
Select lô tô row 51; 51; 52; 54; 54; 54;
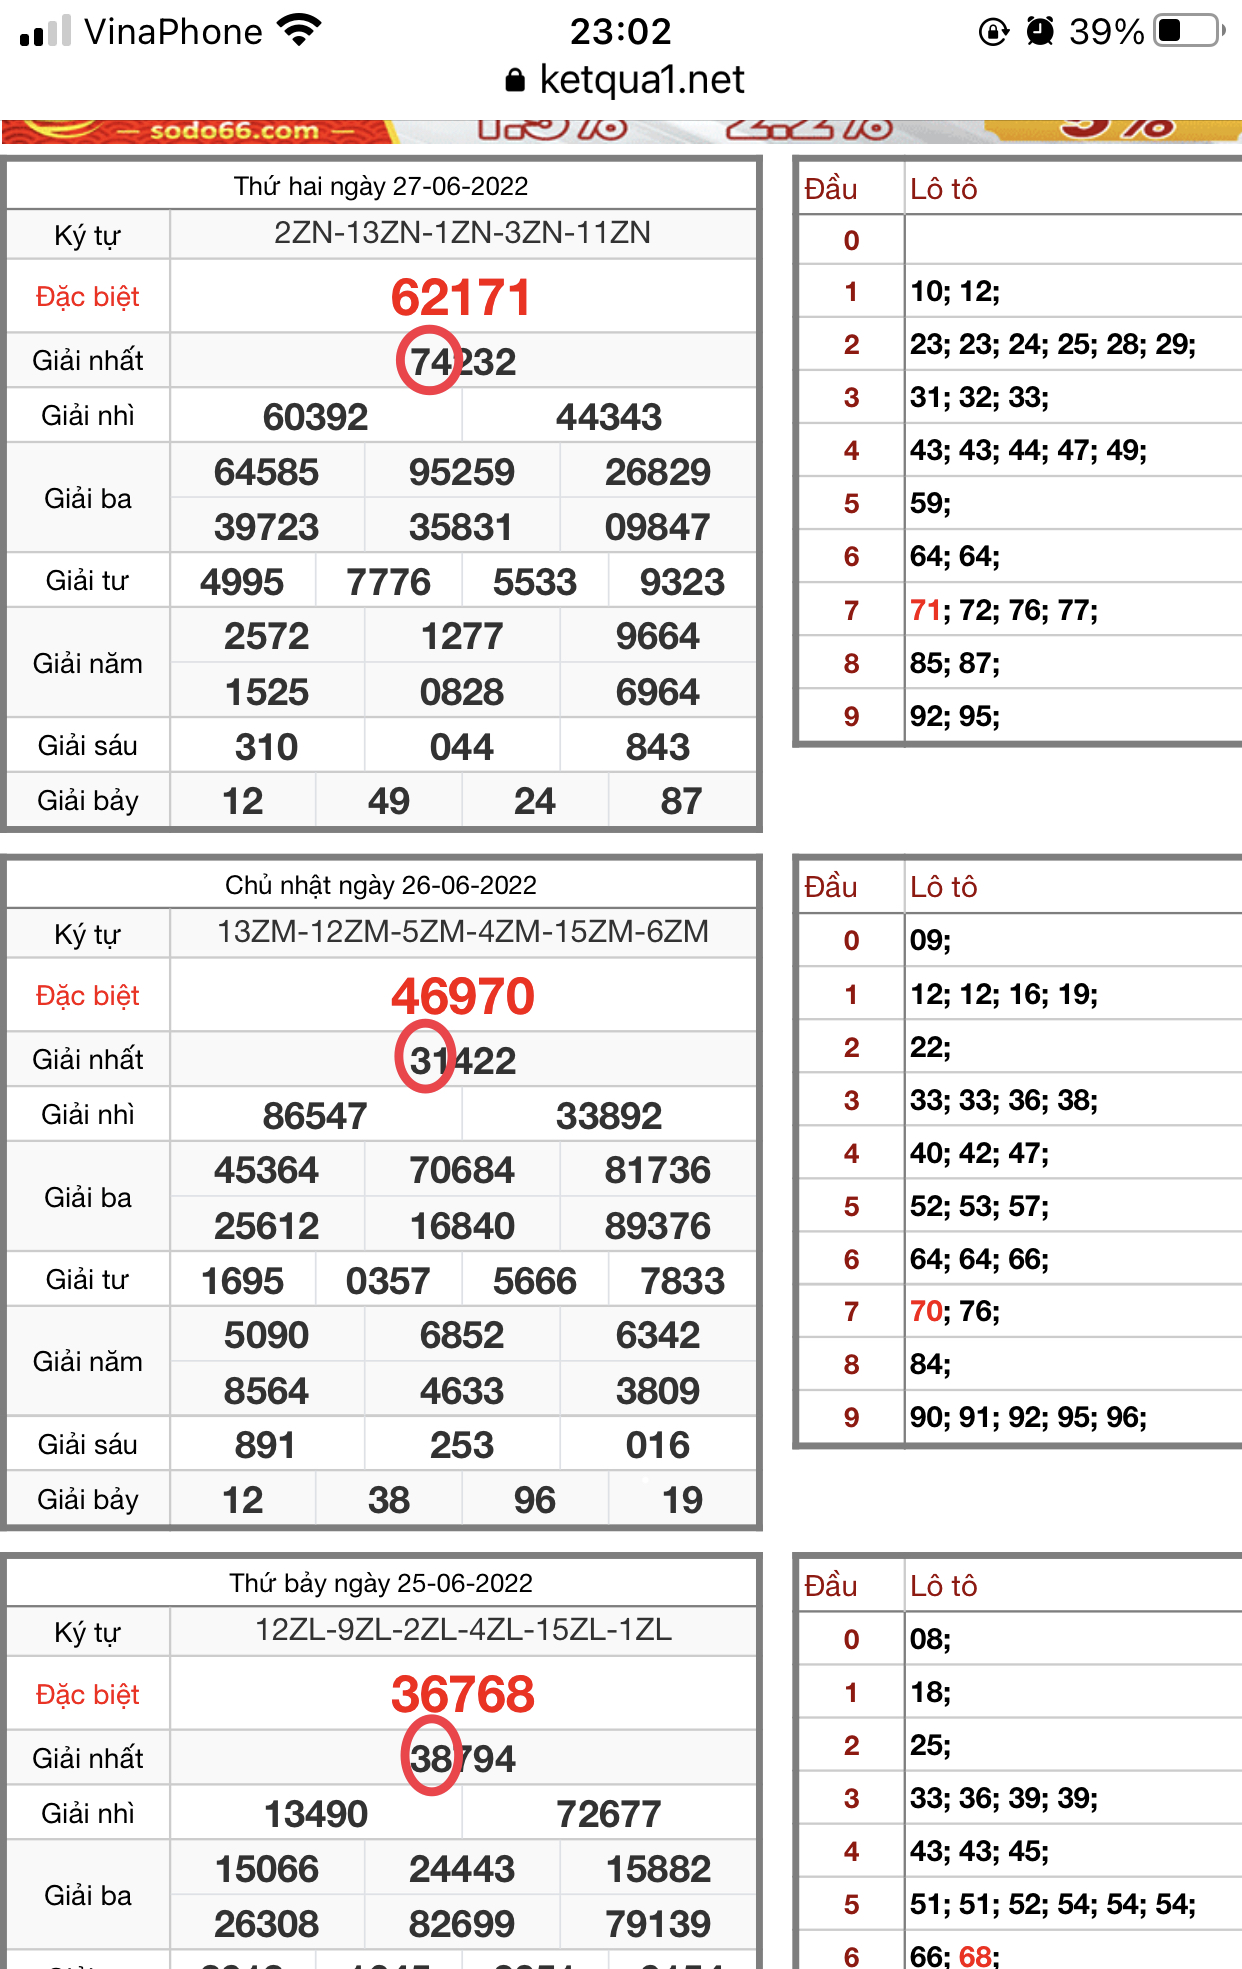point(1053,1904)
